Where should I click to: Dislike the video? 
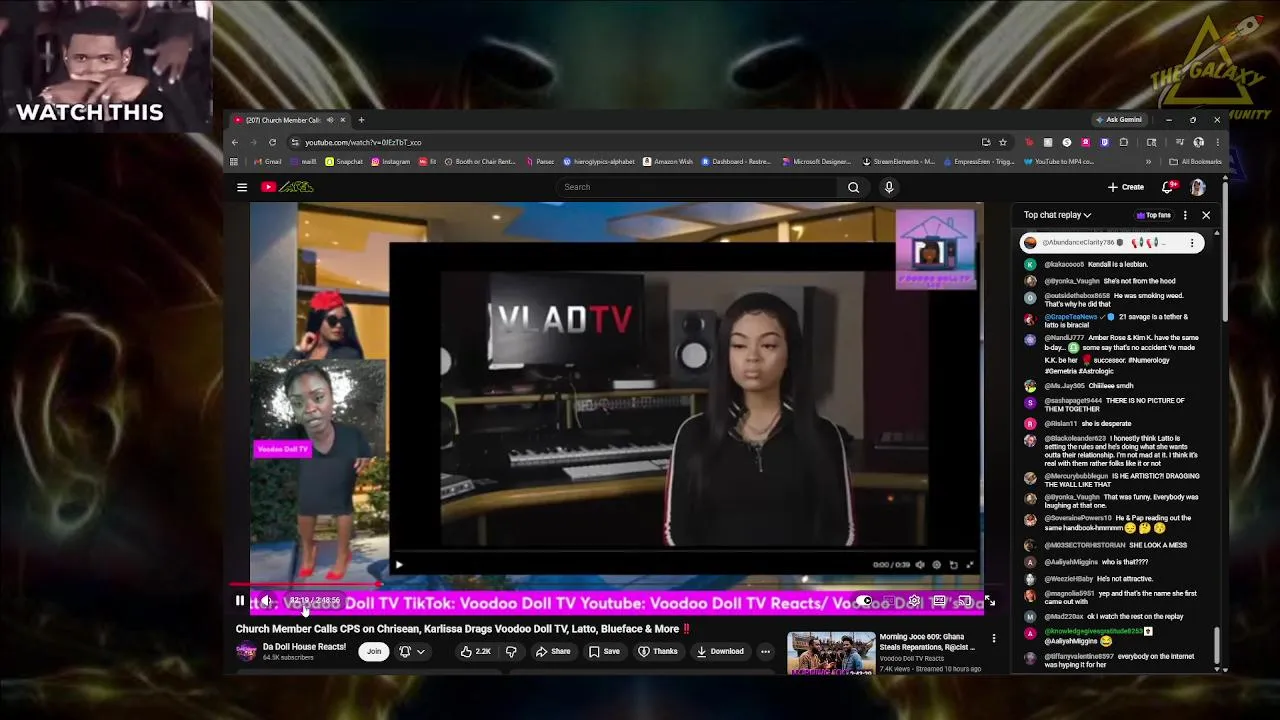pos(511,651)
